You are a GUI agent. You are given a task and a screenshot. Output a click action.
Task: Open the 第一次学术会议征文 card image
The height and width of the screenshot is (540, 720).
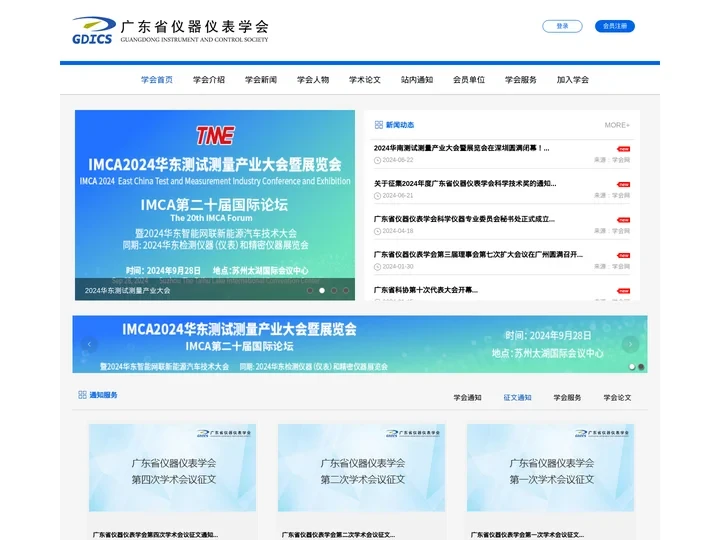pos(551,467)
